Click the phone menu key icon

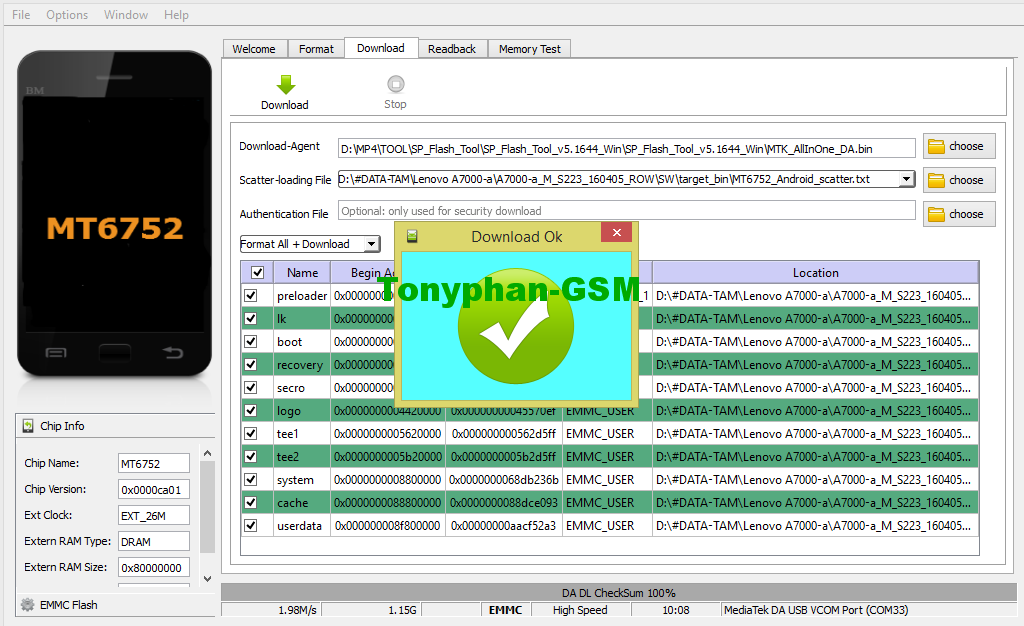[x=56, y=353]
